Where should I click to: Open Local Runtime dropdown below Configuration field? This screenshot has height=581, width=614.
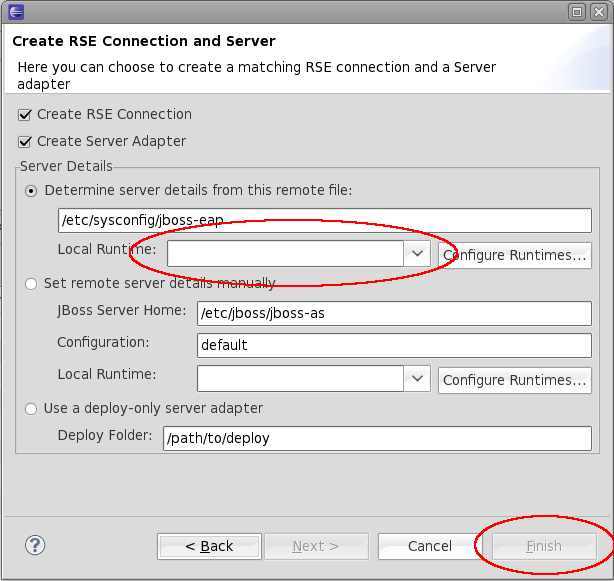[x=418, y=379]
